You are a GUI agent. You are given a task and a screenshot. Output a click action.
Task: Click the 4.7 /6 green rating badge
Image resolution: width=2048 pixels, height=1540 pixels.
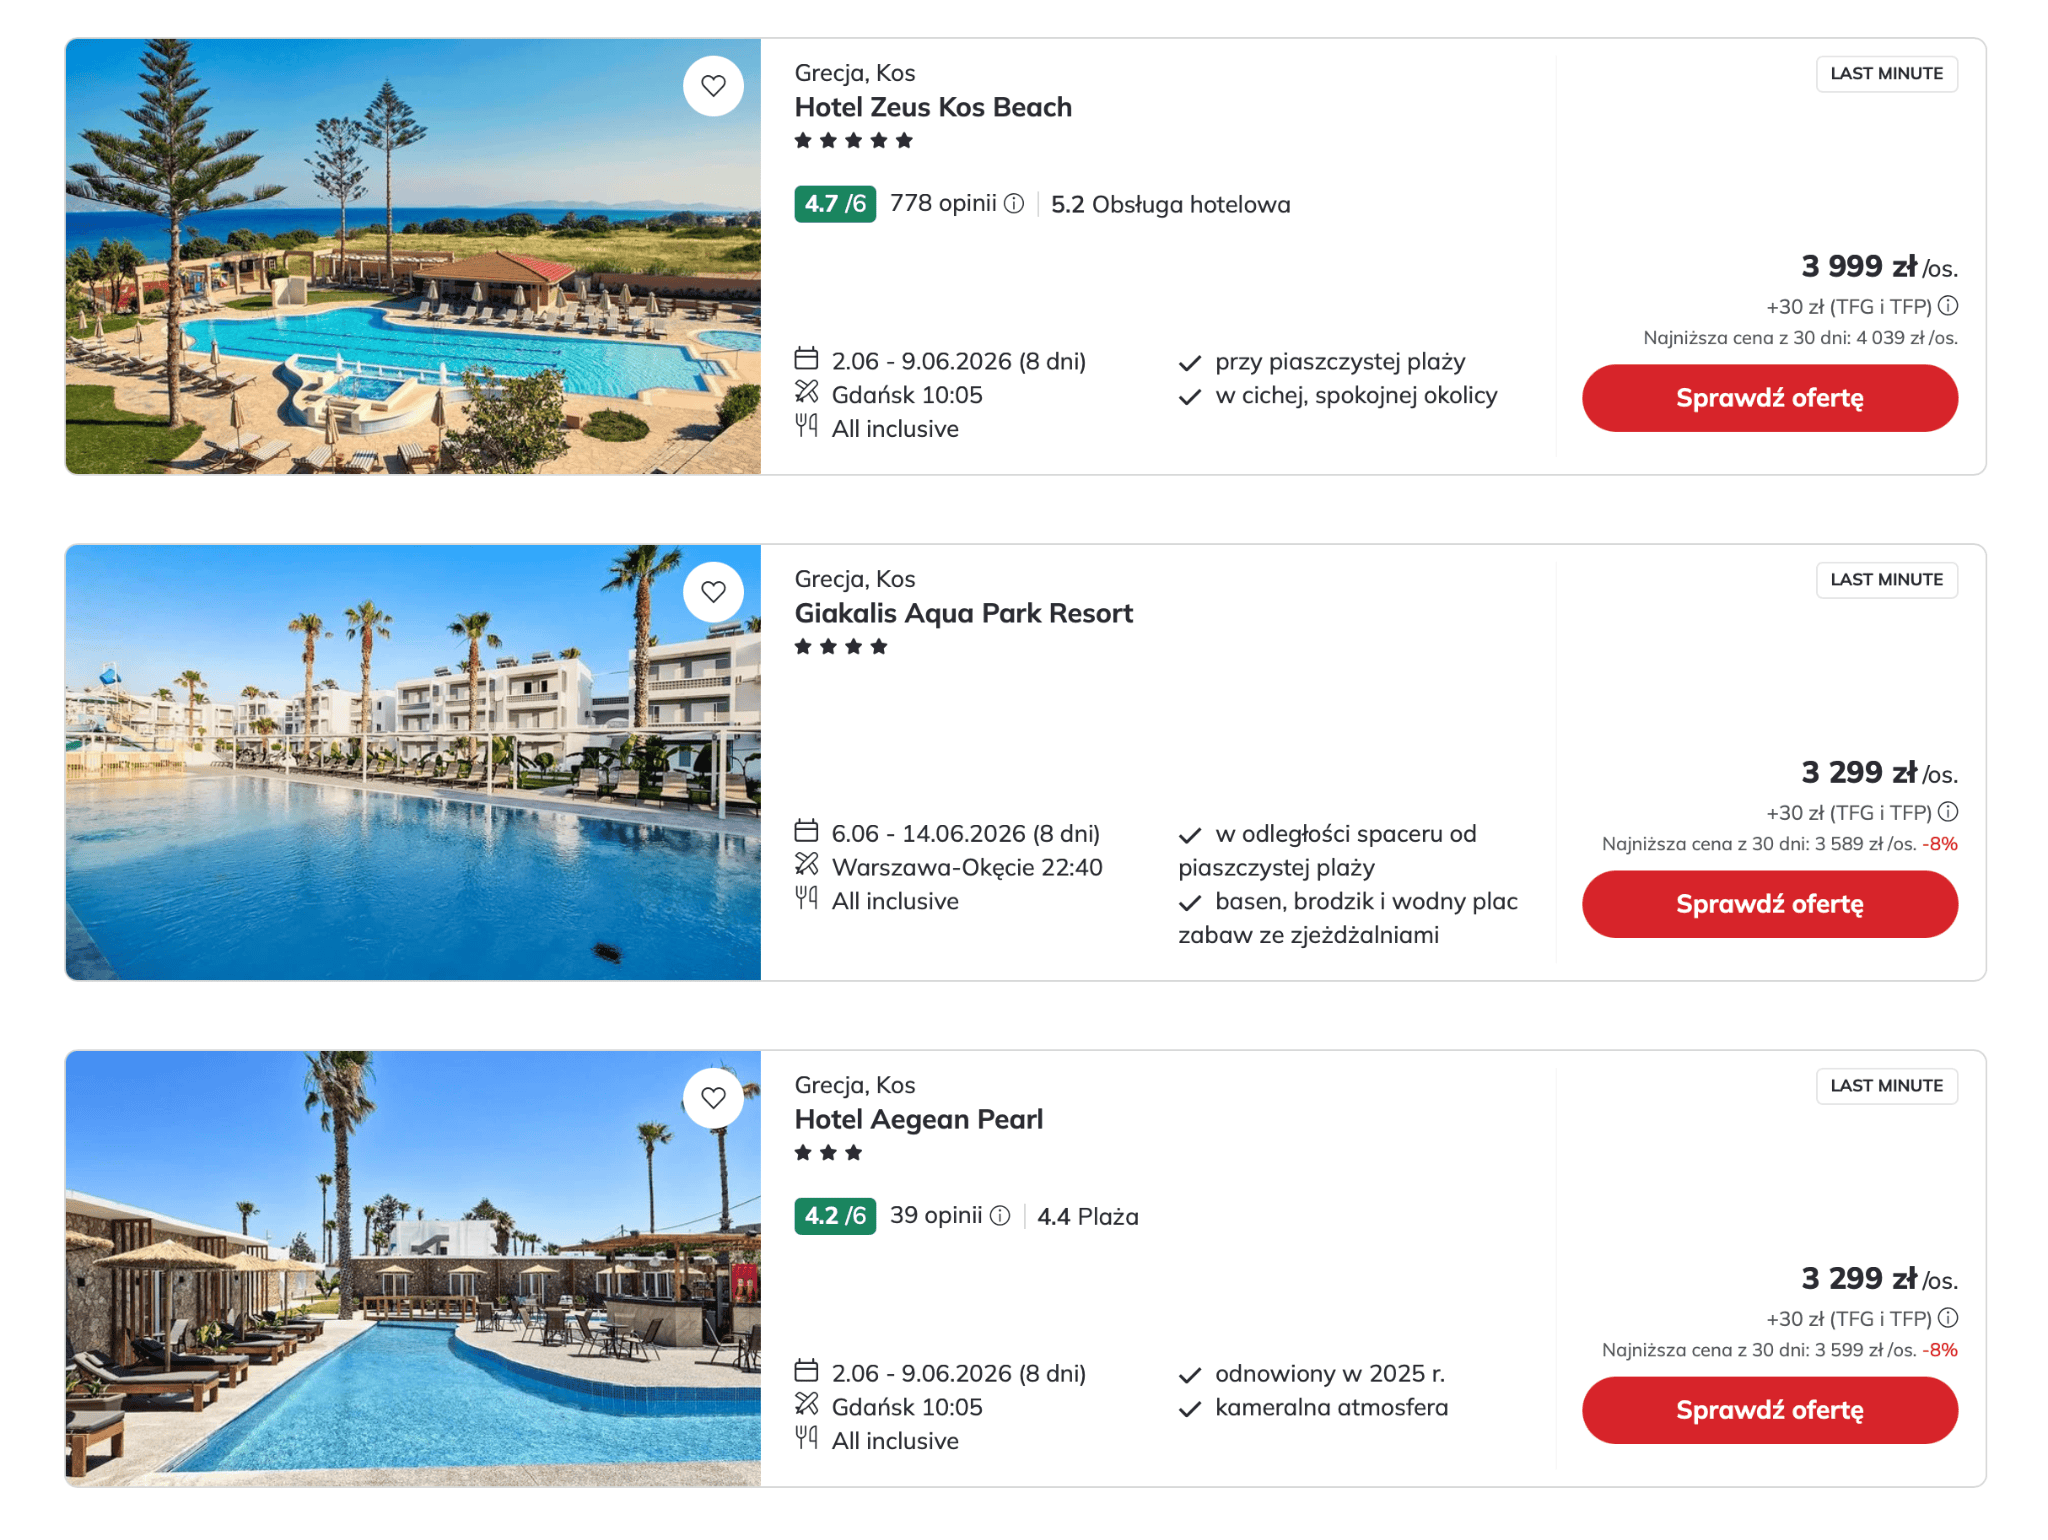(x=835, y=204)
